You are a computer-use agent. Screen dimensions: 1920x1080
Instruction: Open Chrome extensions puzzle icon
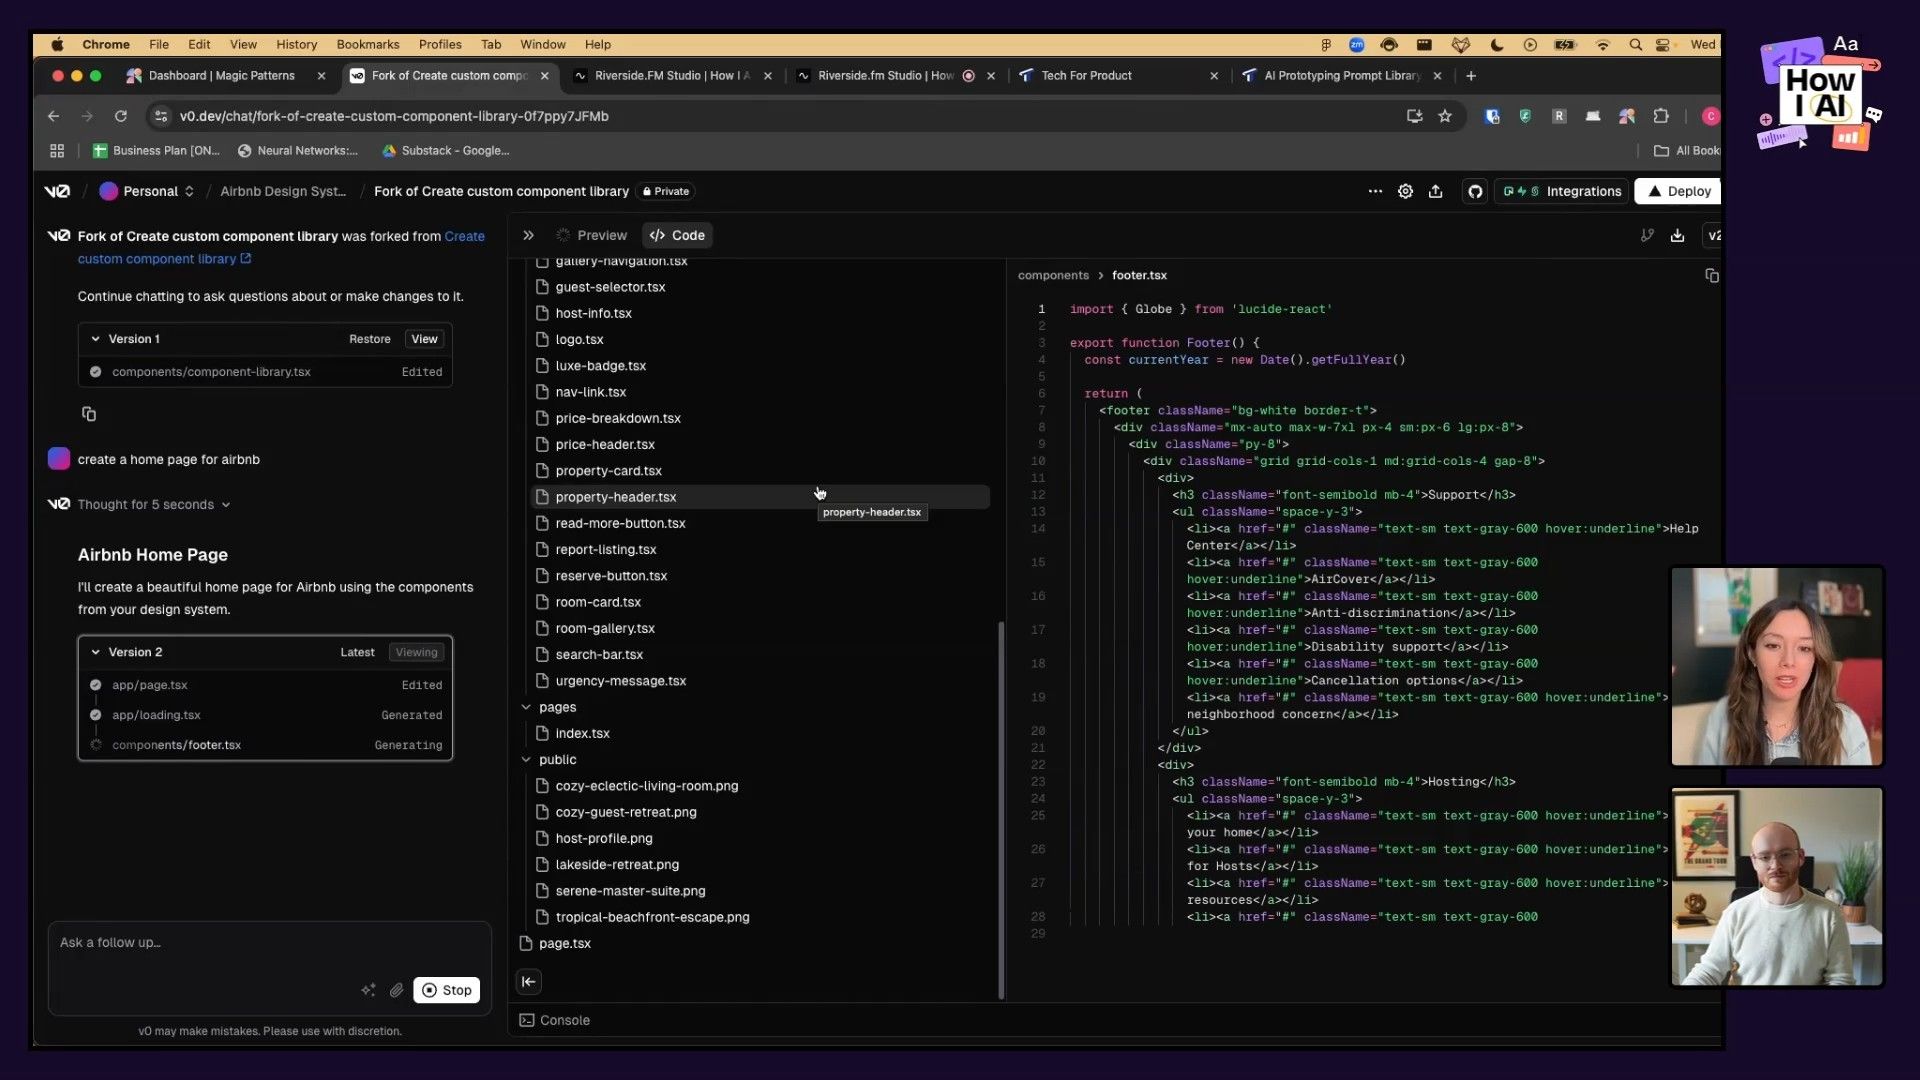point(1661,116)
